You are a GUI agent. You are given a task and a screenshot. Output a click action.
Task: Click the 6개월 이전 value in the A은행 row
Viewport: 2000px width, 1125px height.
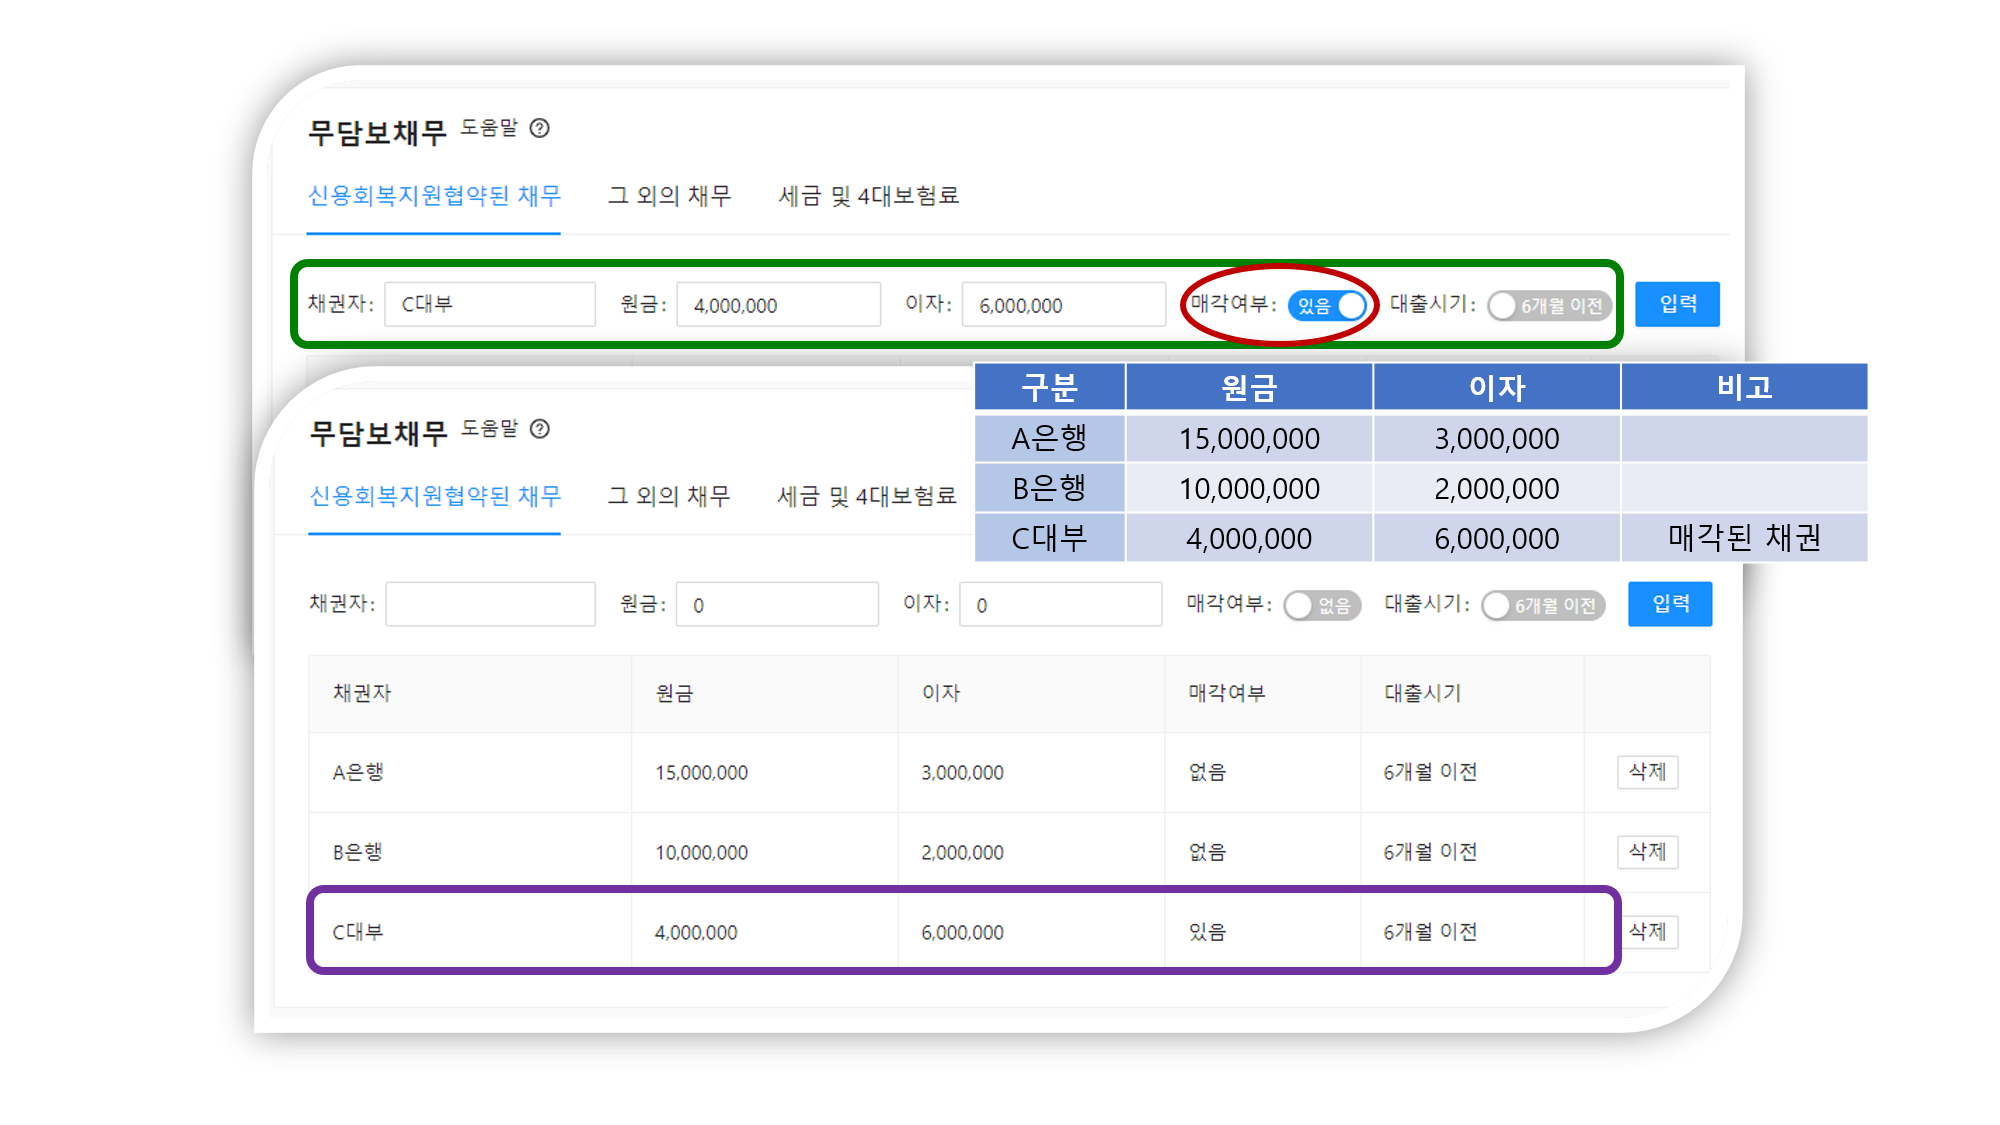[1430, 772]
